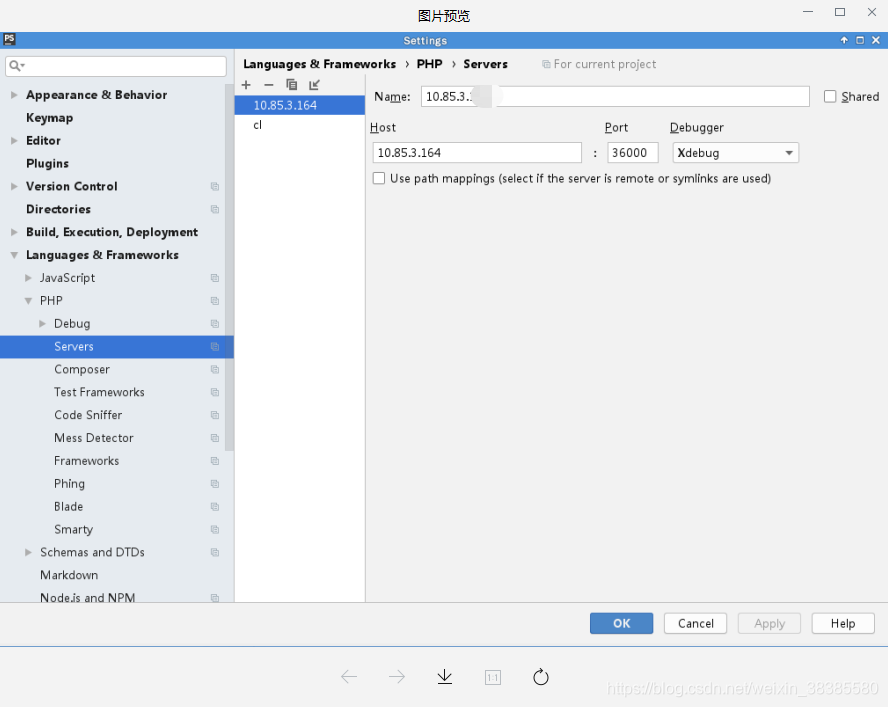Expand Build, Execution, Deployment arrow
Image resolution: width=888 pixels, height=707 pixels.
(x=14, y=232)
